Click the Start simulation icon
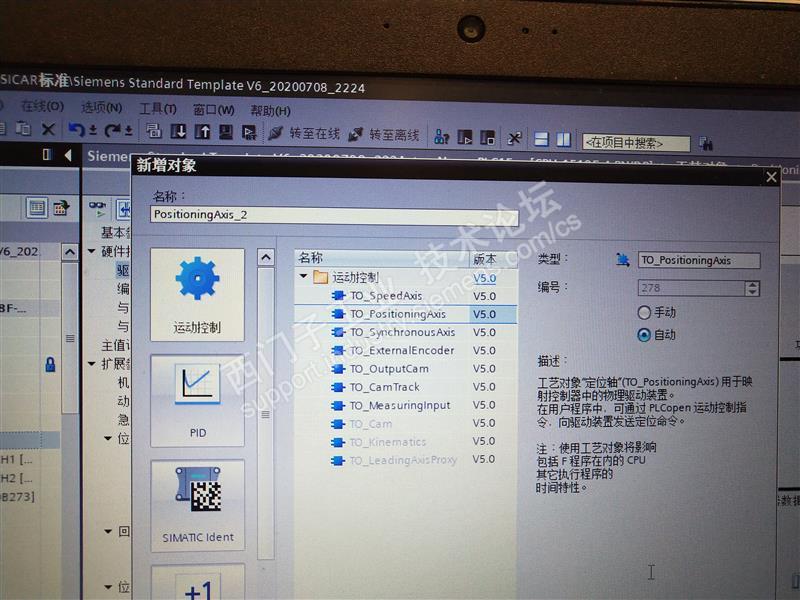 [226, 132]
